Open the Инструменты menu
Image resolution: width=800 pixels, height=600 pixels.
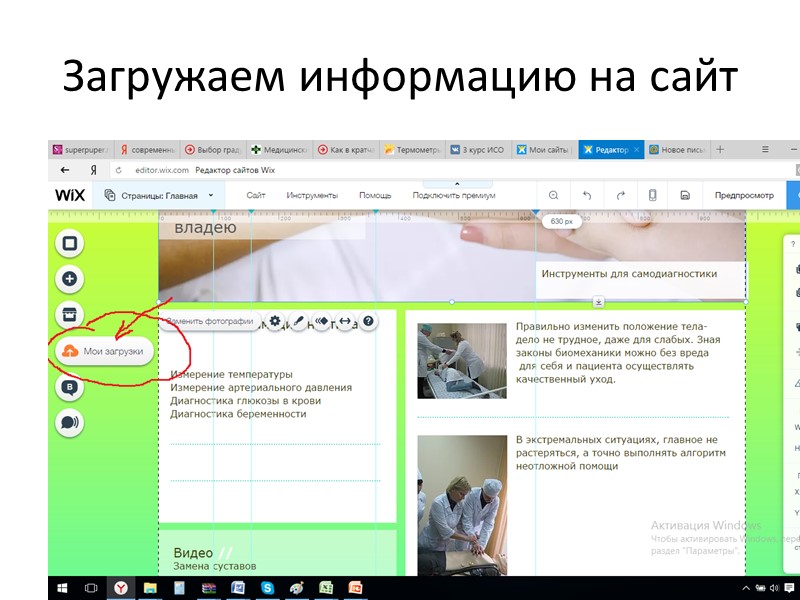312,195
